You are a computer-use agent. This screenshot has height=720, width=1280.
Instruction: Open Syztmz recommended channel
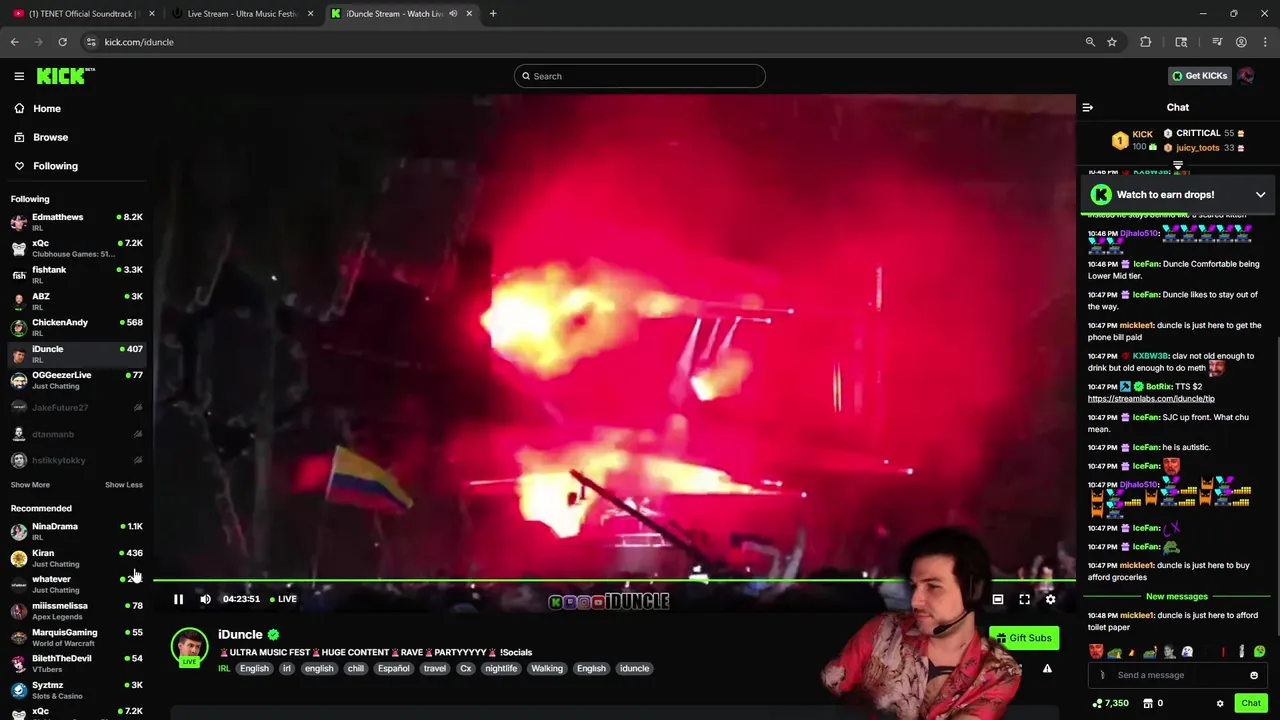pos(77,690)
